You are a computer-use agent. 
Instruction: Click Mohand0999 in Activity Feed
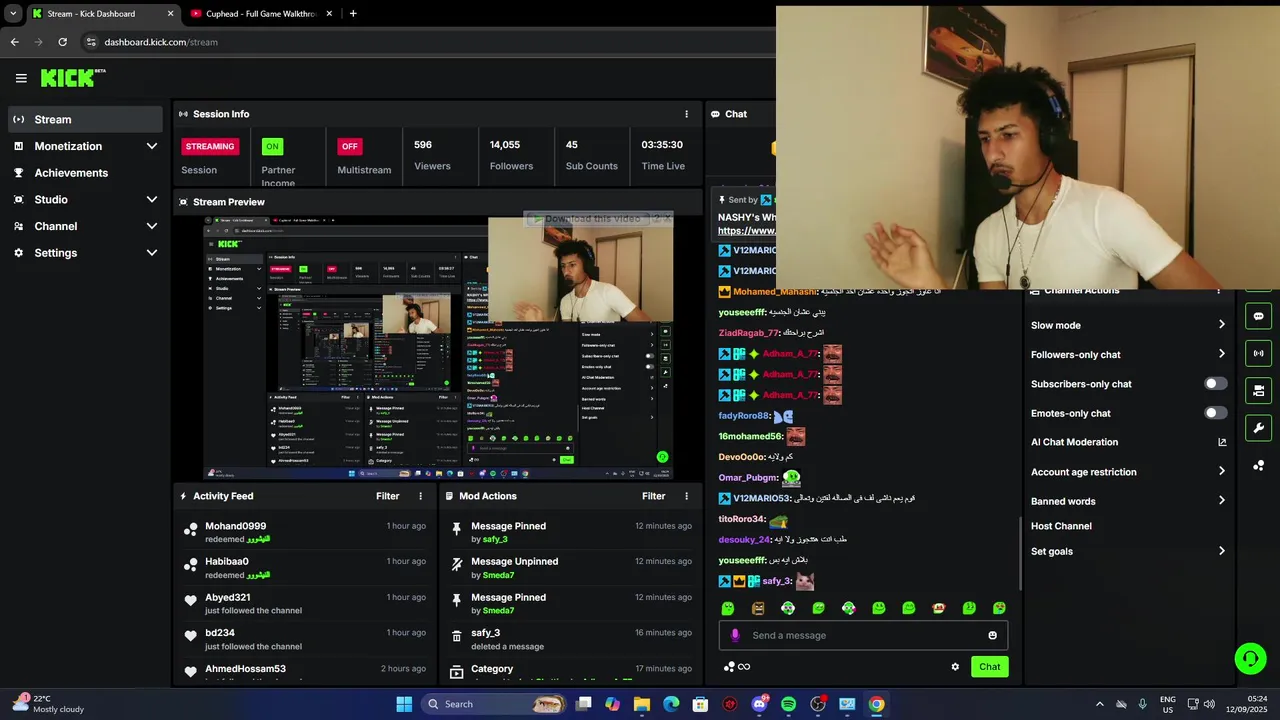click(236, 526)
